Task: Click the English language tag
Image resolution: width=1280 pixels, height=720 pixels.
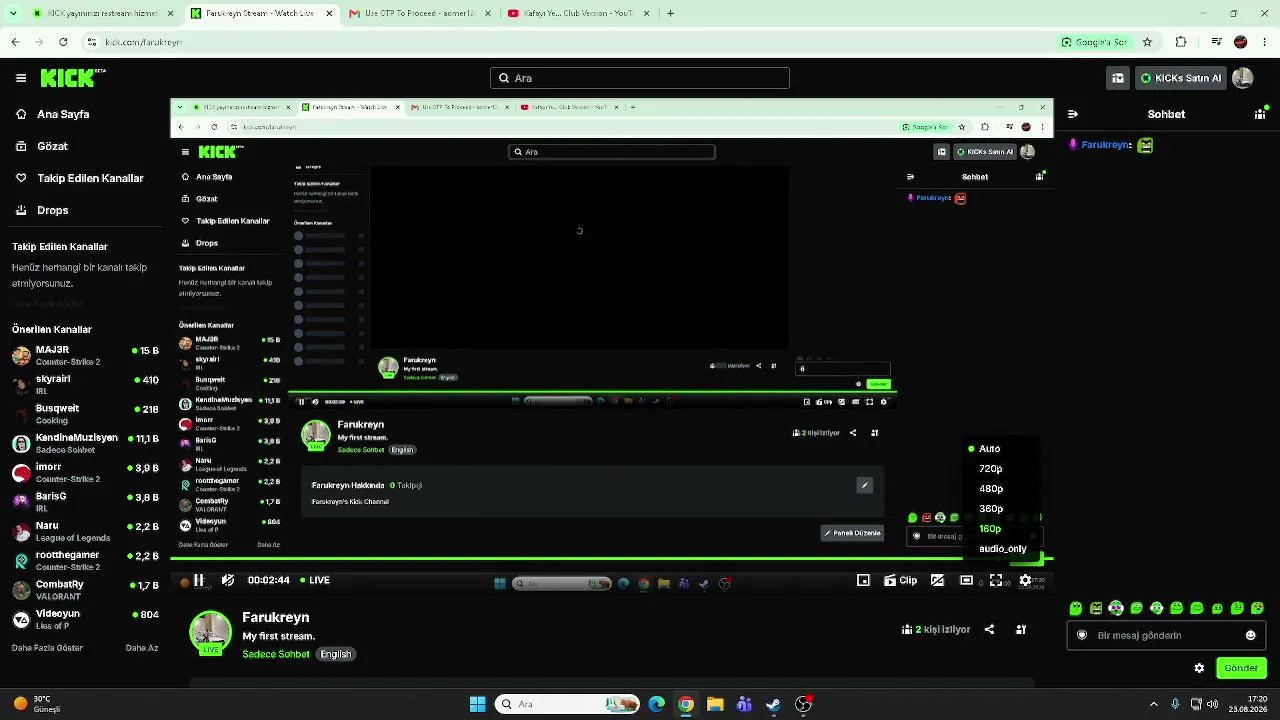Action: click(336, 654)
